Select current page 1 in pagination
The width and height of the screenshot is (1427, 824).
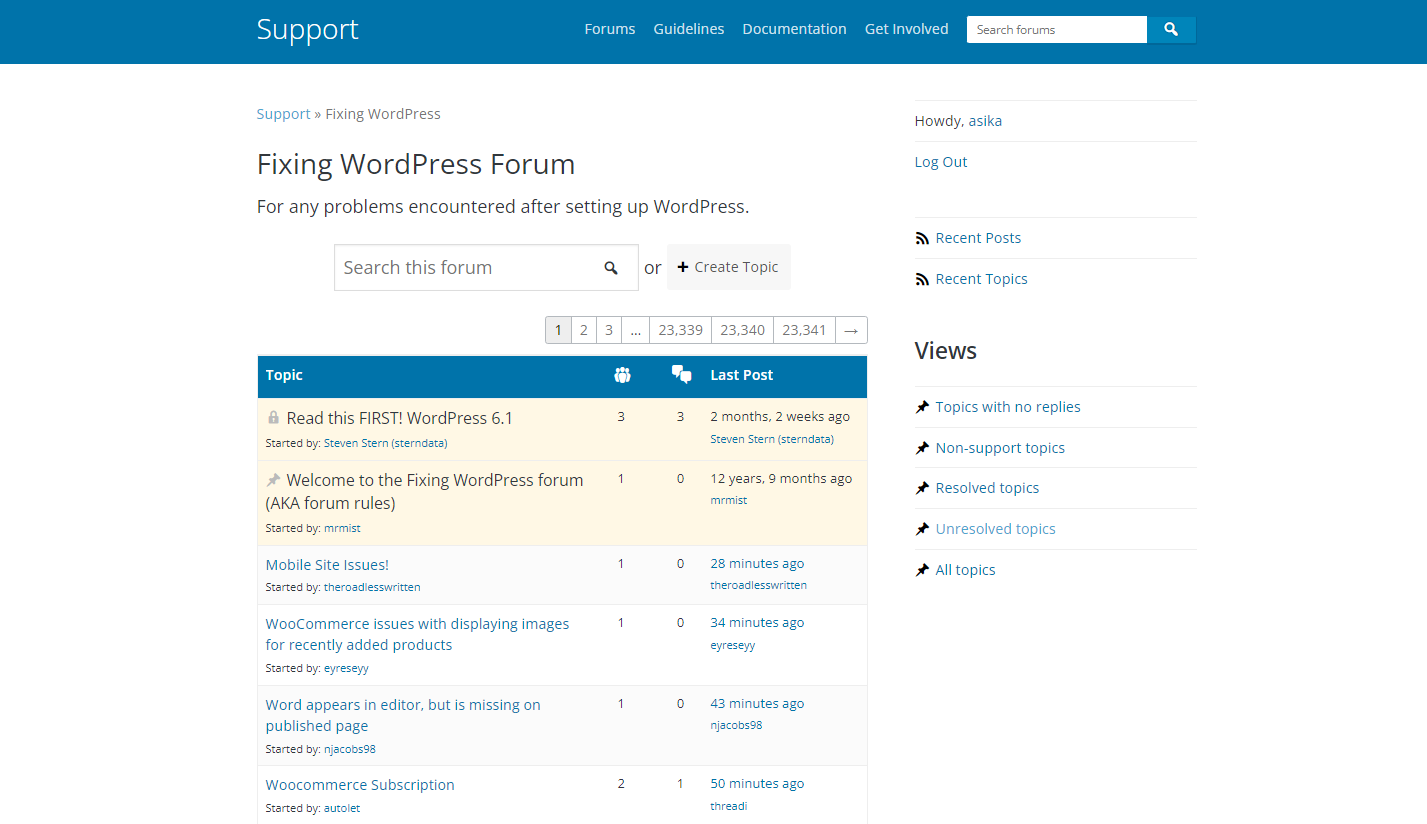pyautogui.click(x=559, y=330)
